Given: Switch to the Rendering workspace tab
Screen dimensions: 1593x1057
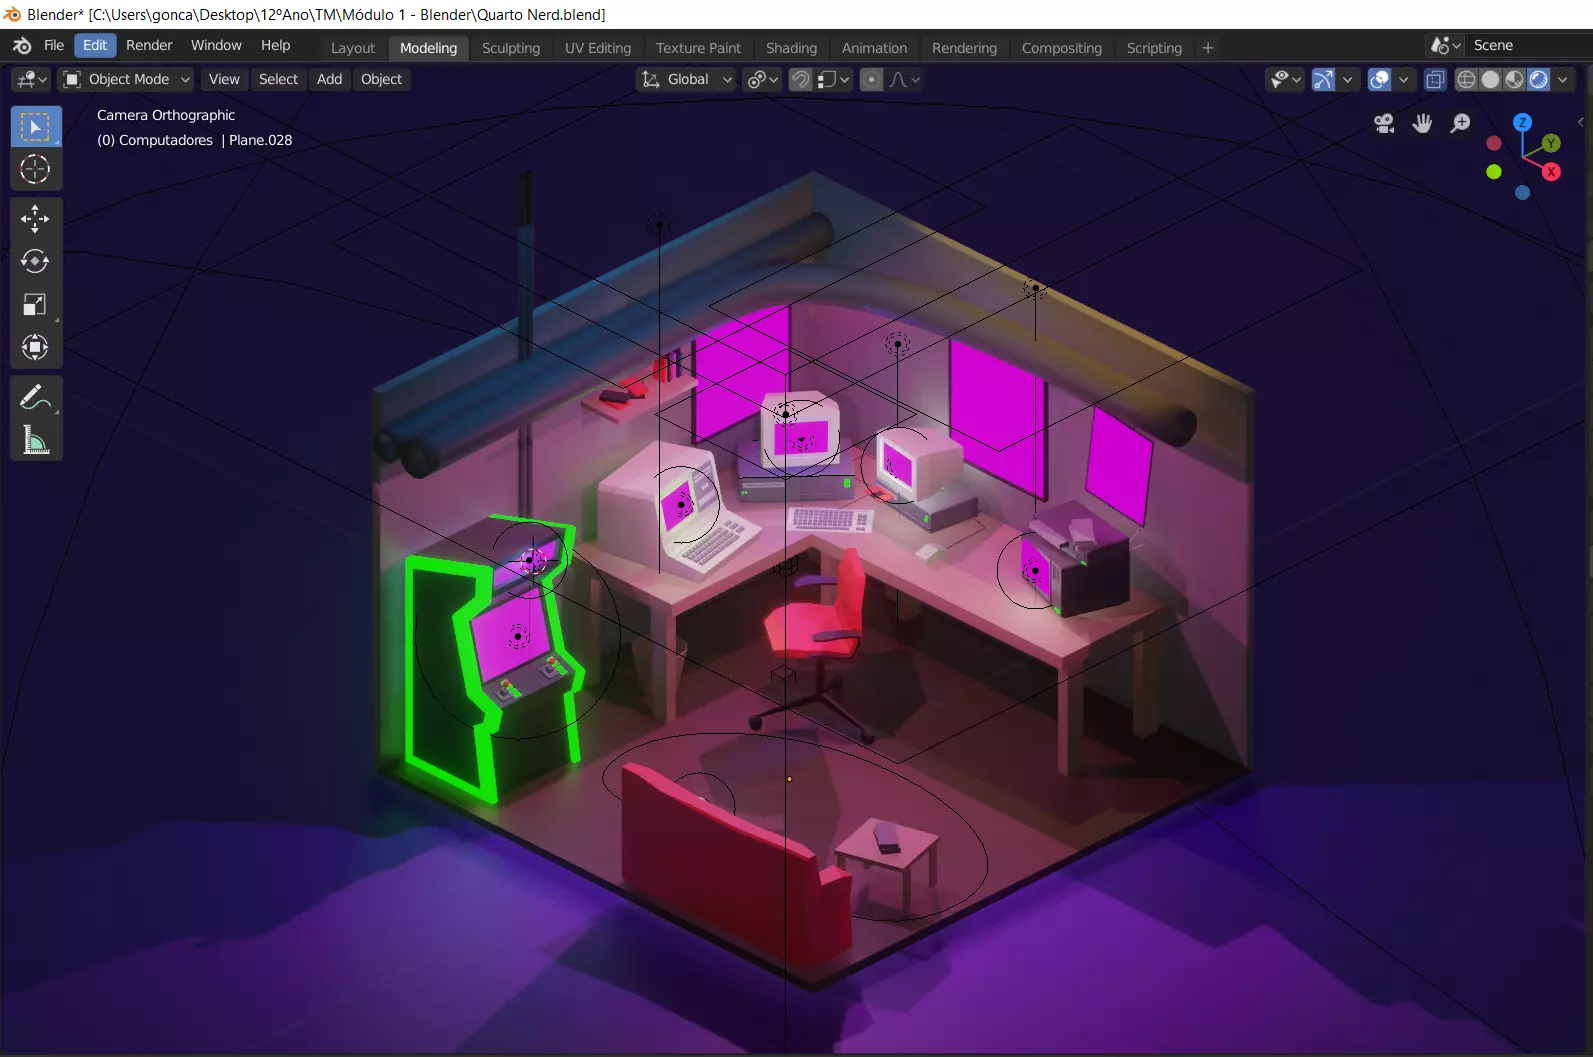Looking at the screenshot, I should pos(964,48).
